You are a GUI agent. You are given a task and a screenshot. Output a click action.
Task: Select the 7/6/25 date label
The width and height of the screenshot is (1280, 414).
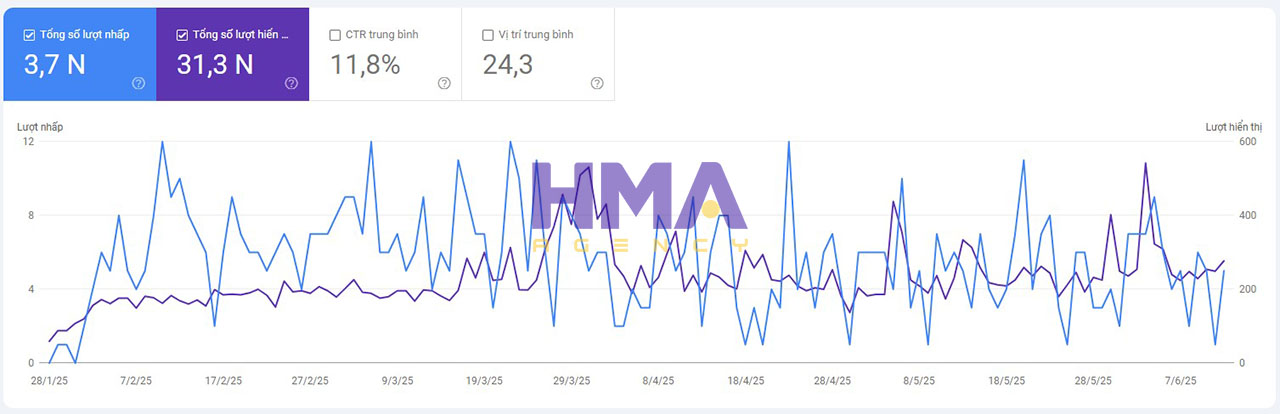[x=1180, y=381]
